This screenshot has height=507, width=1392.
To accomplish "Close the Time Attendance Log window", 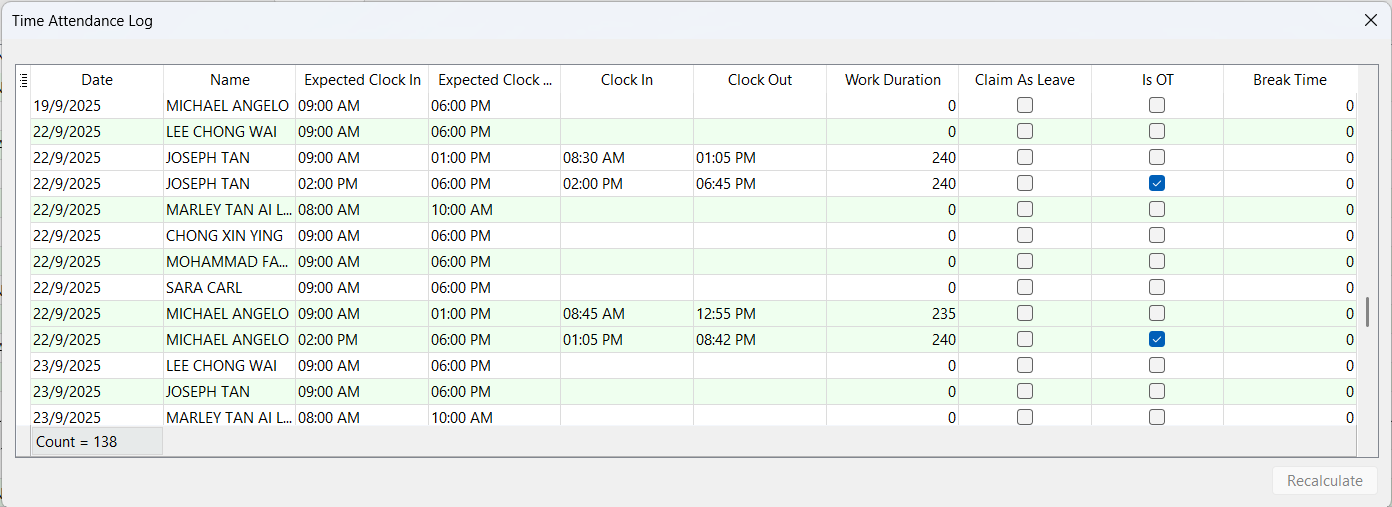I will coord(1370,20).
